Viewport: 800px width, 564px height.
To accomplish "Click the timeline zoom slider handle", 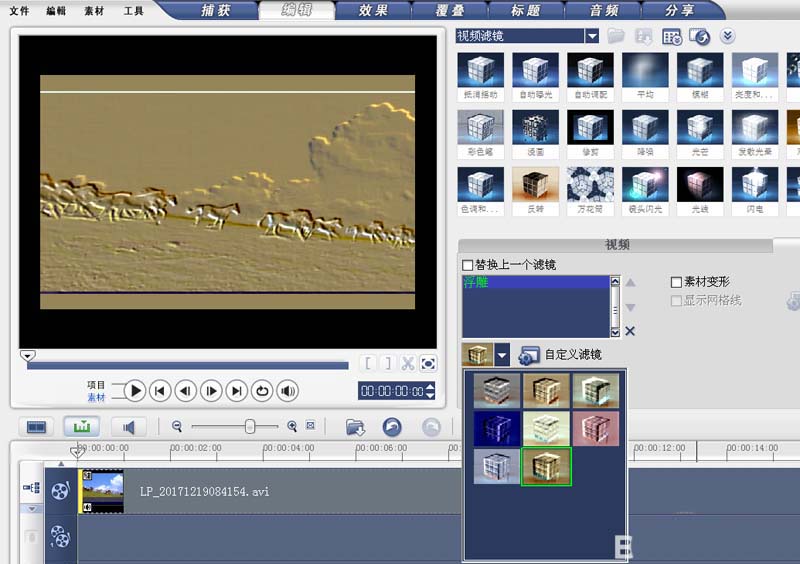I will (x=249, y=427).
